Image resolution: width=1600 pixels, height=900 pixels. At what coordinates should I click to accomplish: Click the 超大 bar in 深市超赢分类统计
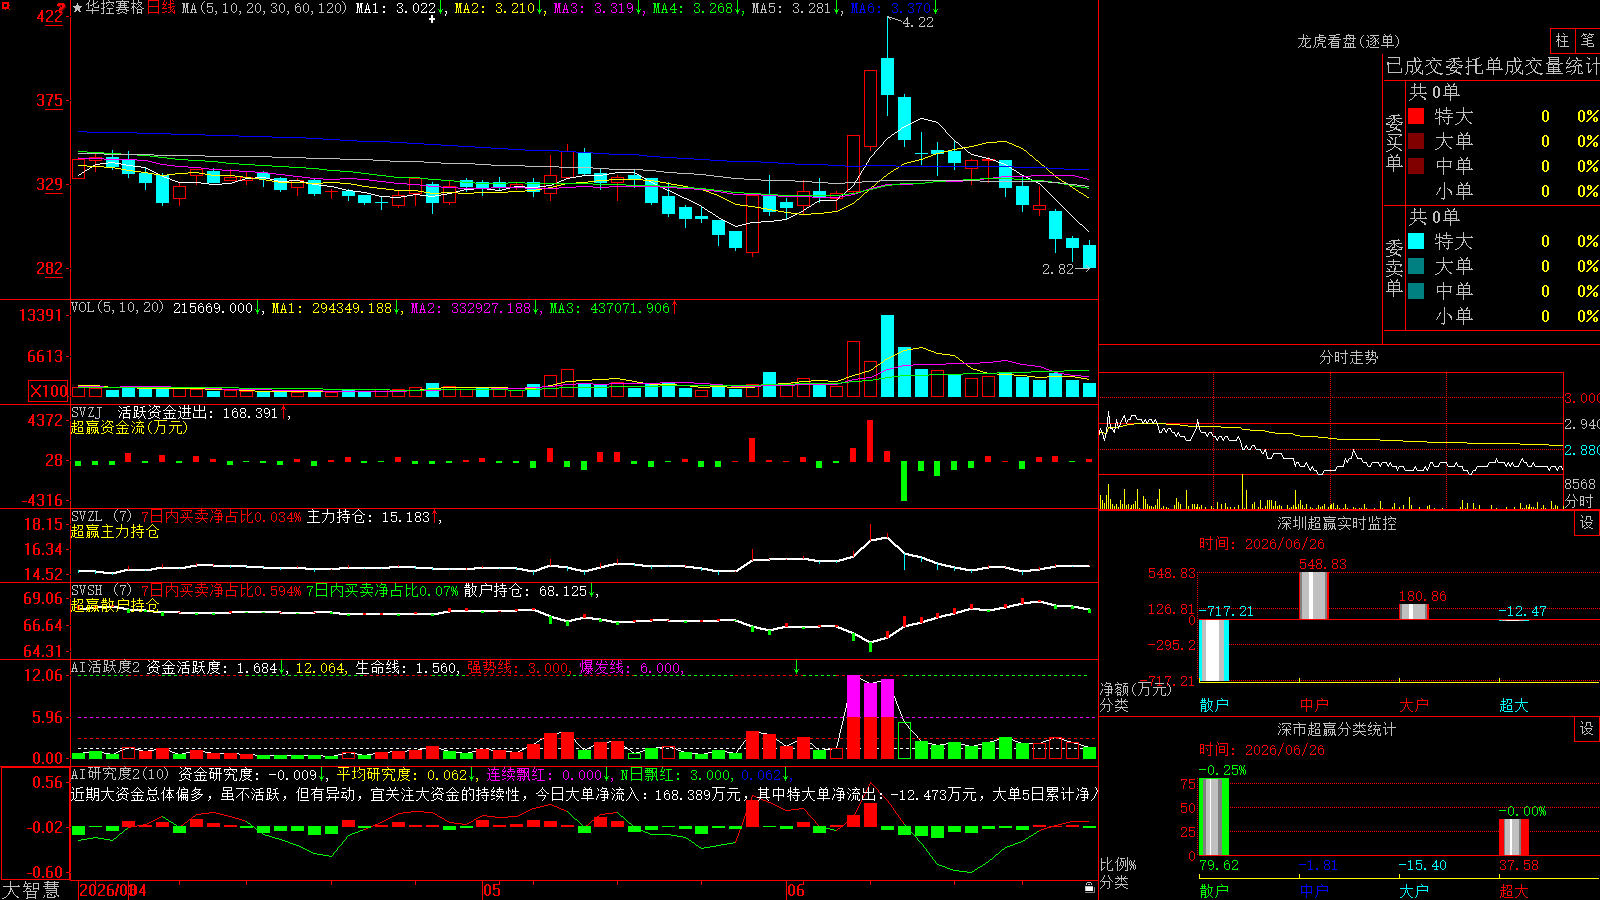[x=1514, y=837]
